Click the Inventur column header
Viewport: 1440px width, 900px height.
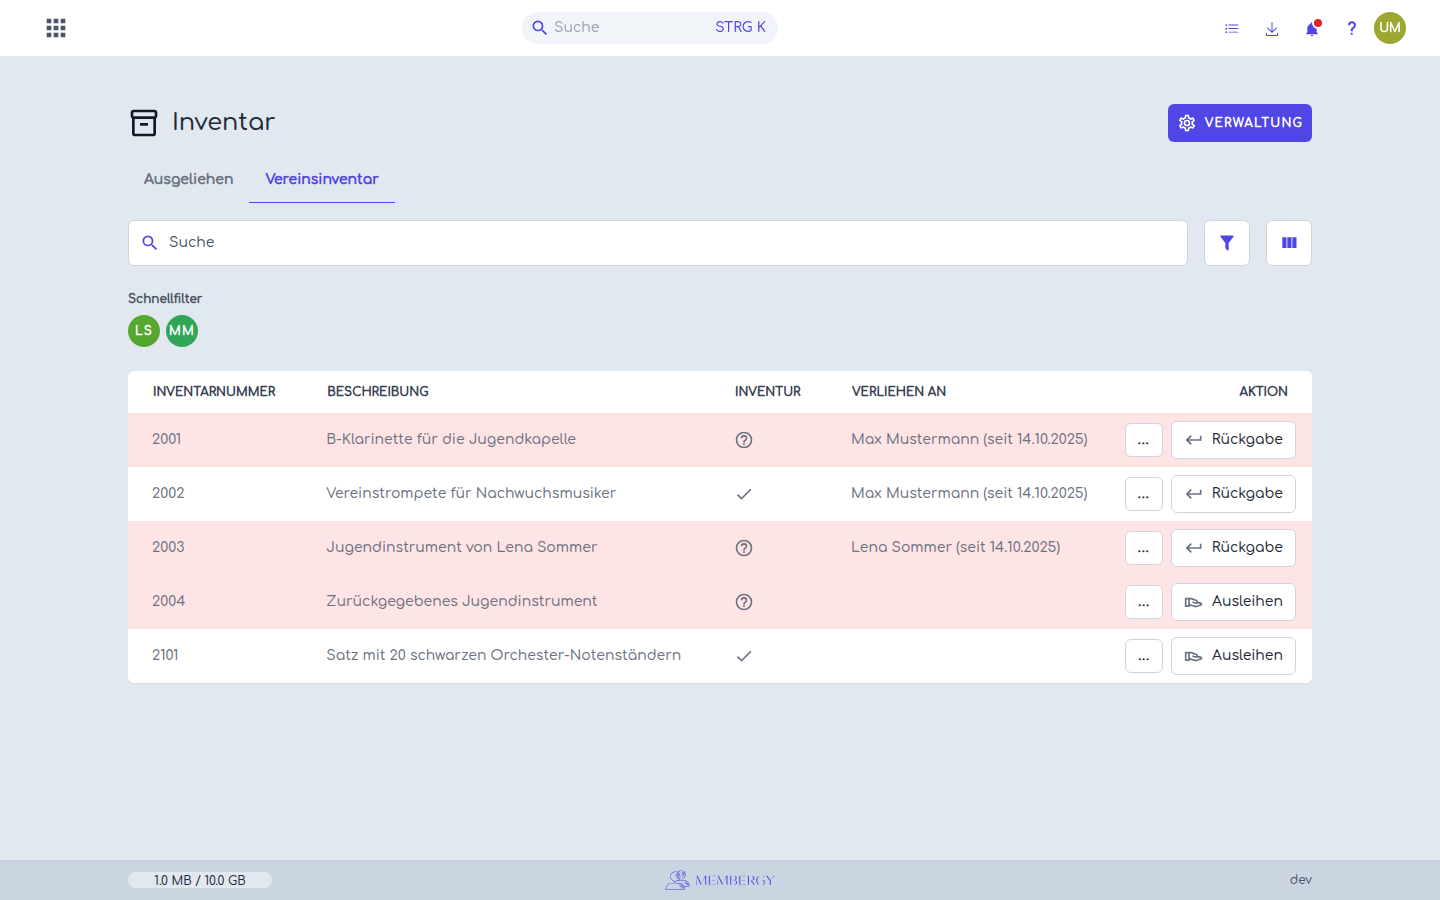pyautogui.click(x=768, y=392)
